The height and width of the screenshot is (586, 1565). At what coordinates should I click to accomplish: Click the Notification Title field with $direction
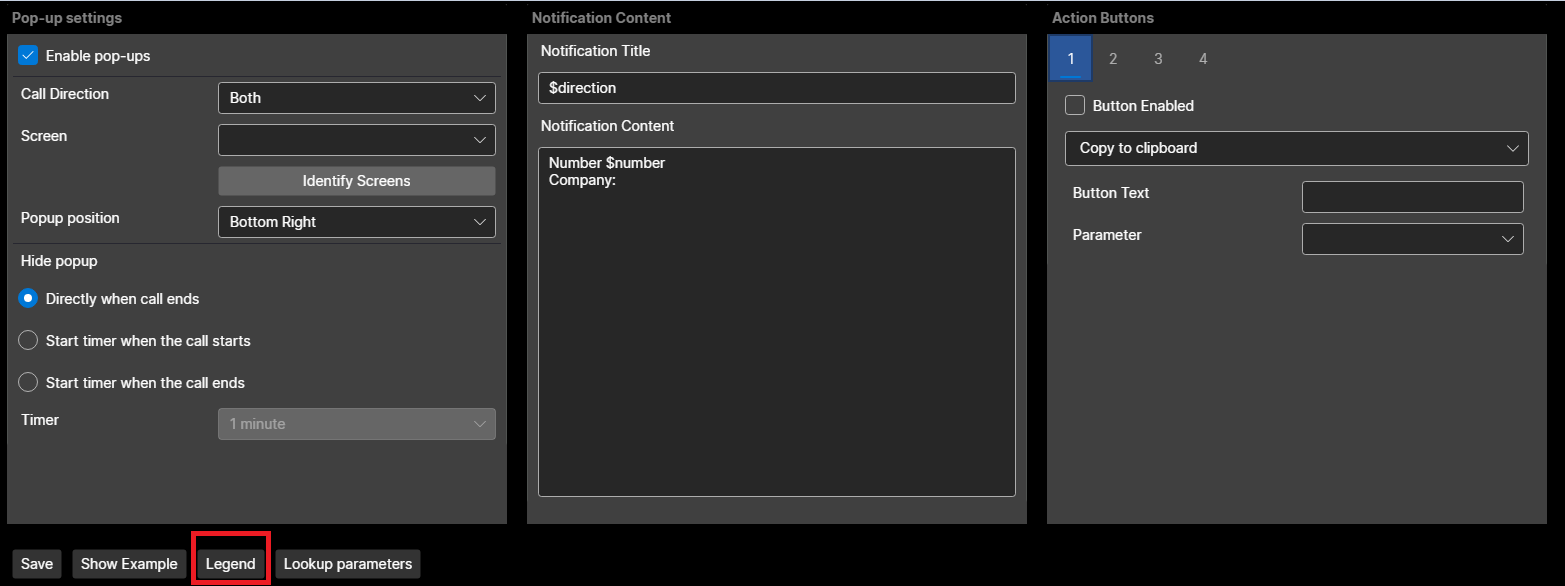click(x=777, y=88)
